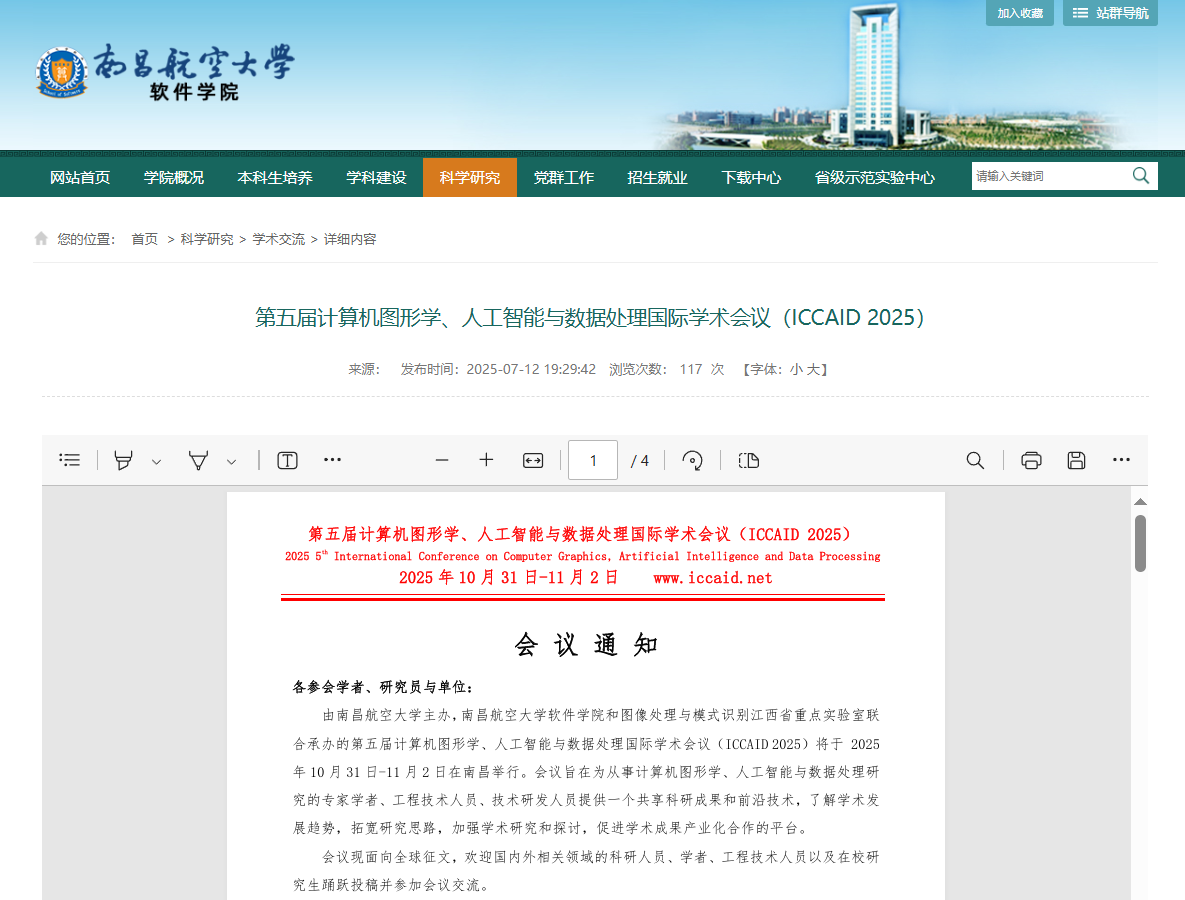Click the PDF vertical scrollbar thumb
1185x900 pixels.
click(1140, 543)
